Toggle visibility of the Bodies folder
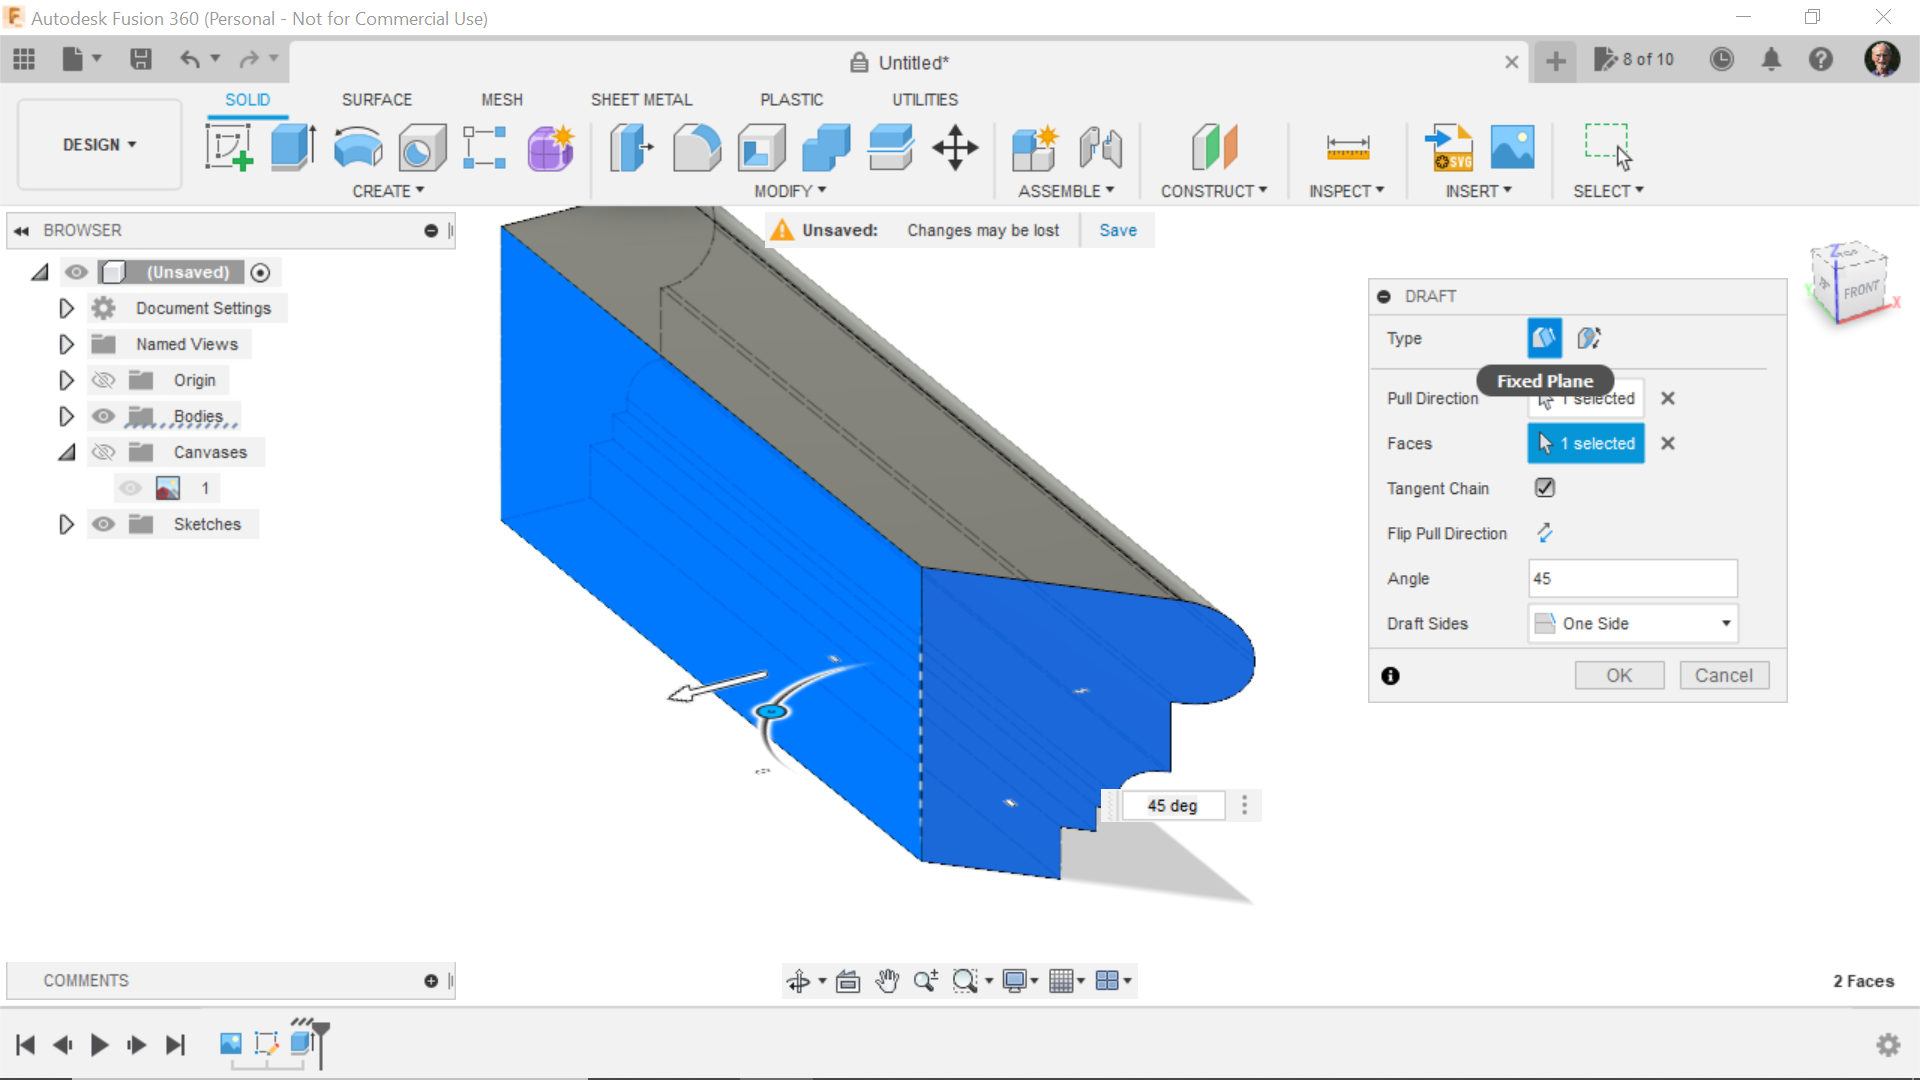The height and width of the screenshot is (1080, 1920). pos(103,416)
